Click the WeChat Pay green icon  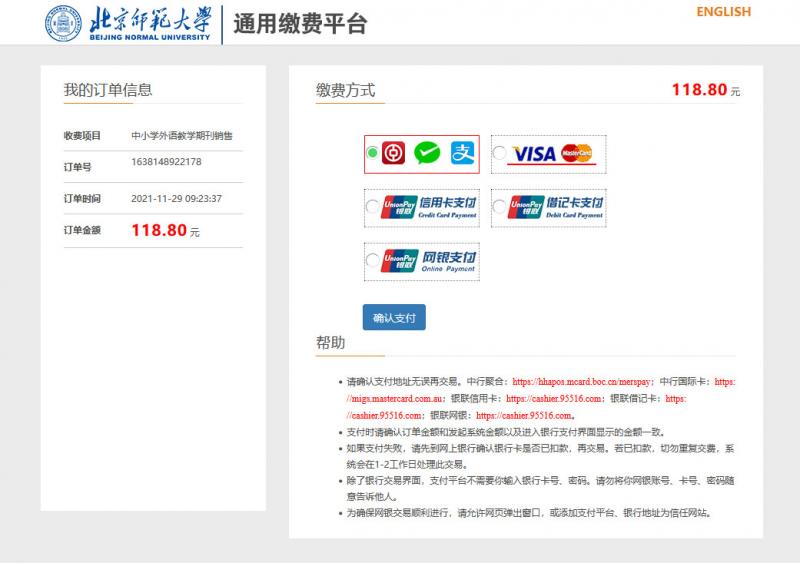click(427, 153)
